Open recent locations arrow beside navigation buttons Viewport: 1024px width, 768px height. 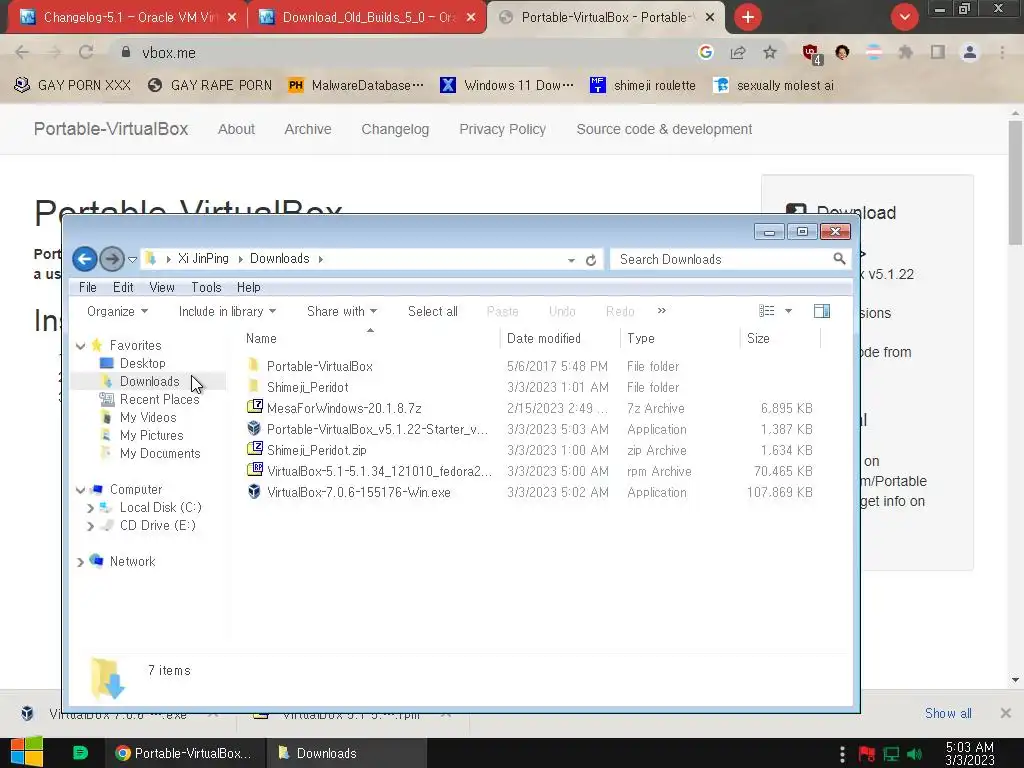coord(132,260)
